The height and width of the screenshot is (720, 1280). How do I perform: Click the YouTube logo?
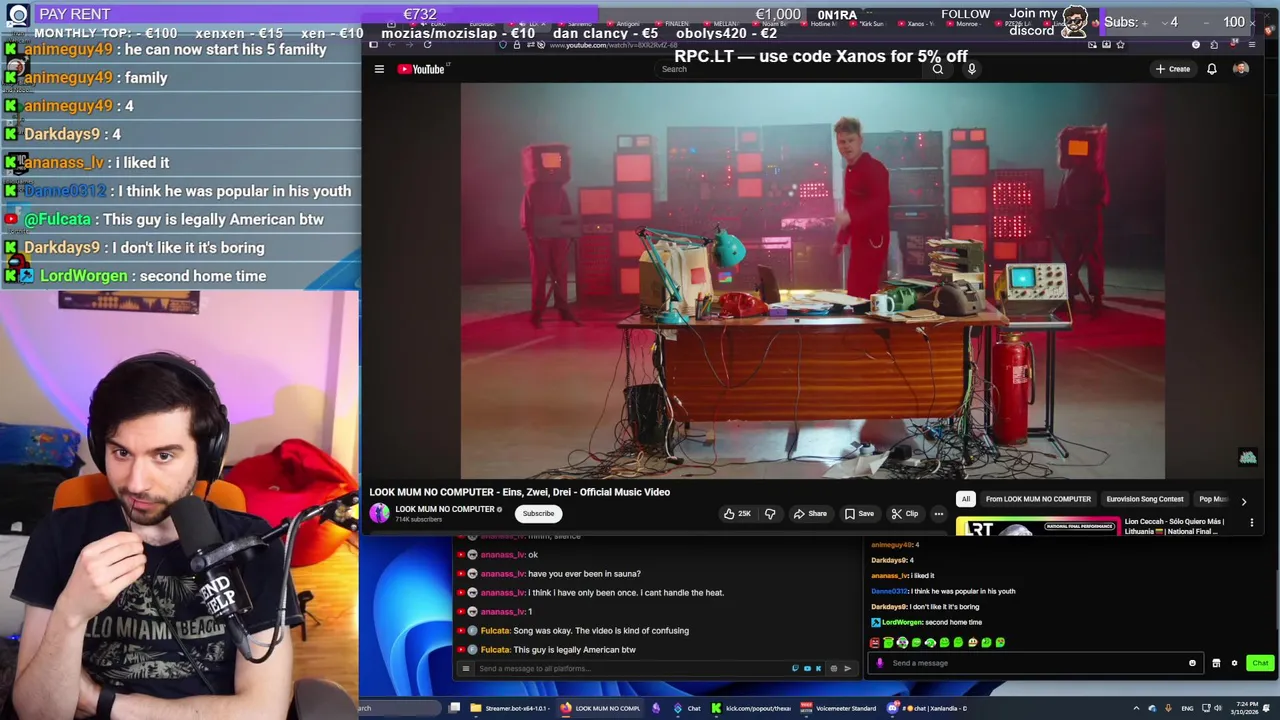pyautogui.click(x=421, y=69)
